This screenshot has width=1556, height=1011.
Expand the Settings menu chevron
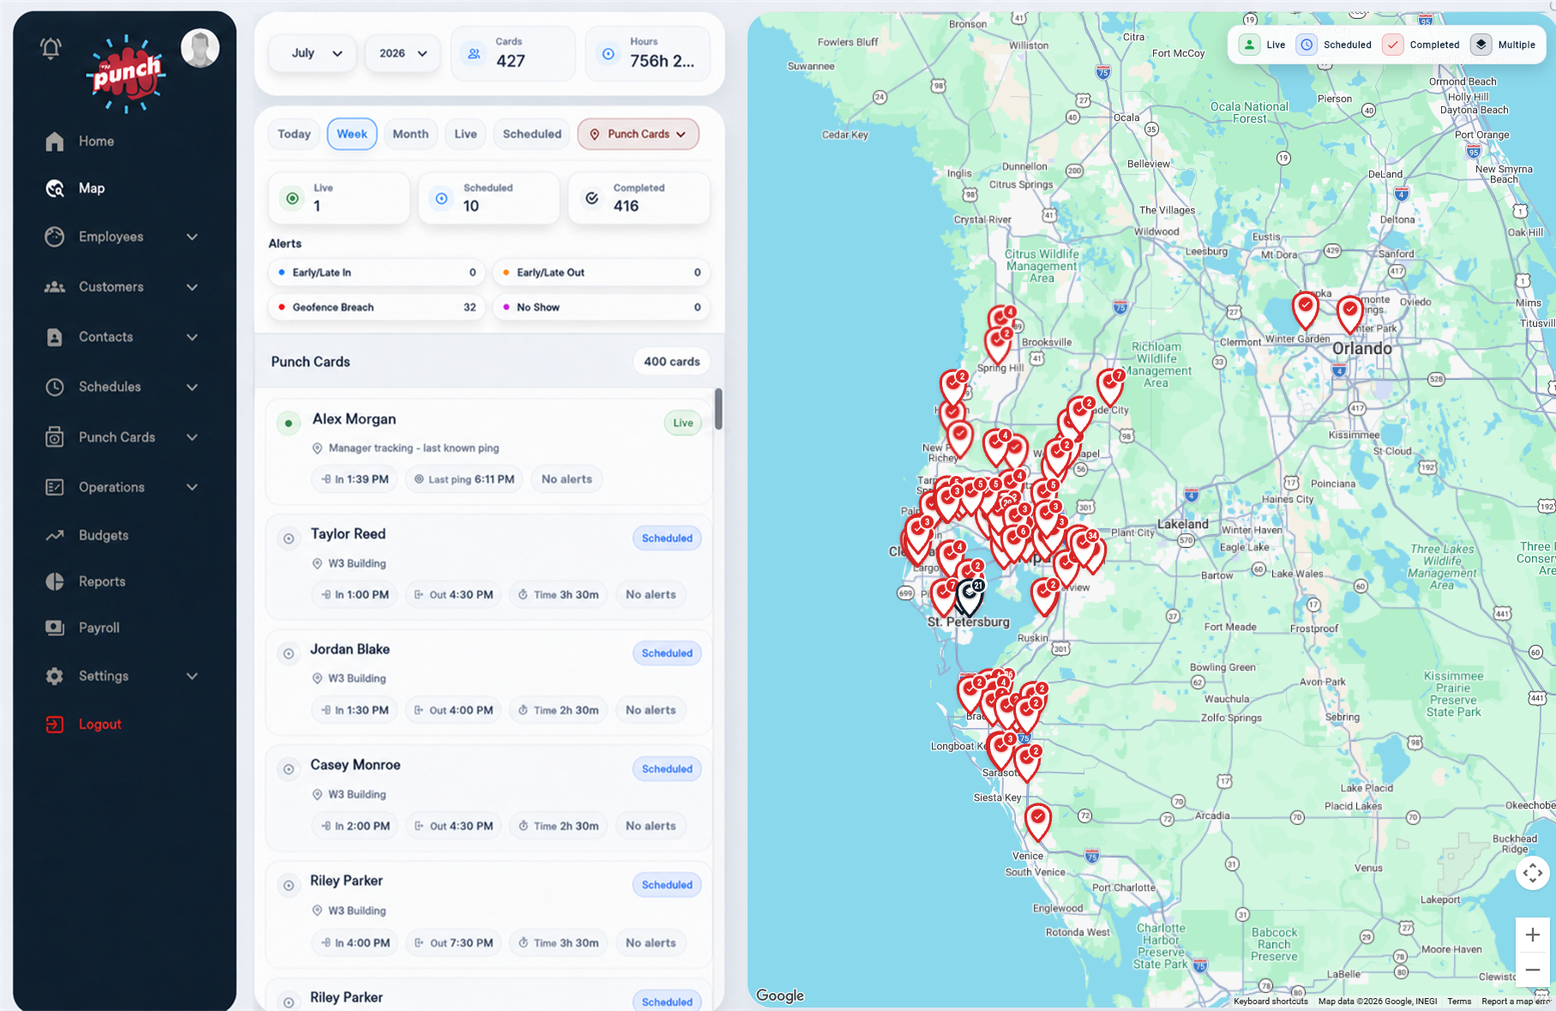click(x=192, y=676)
